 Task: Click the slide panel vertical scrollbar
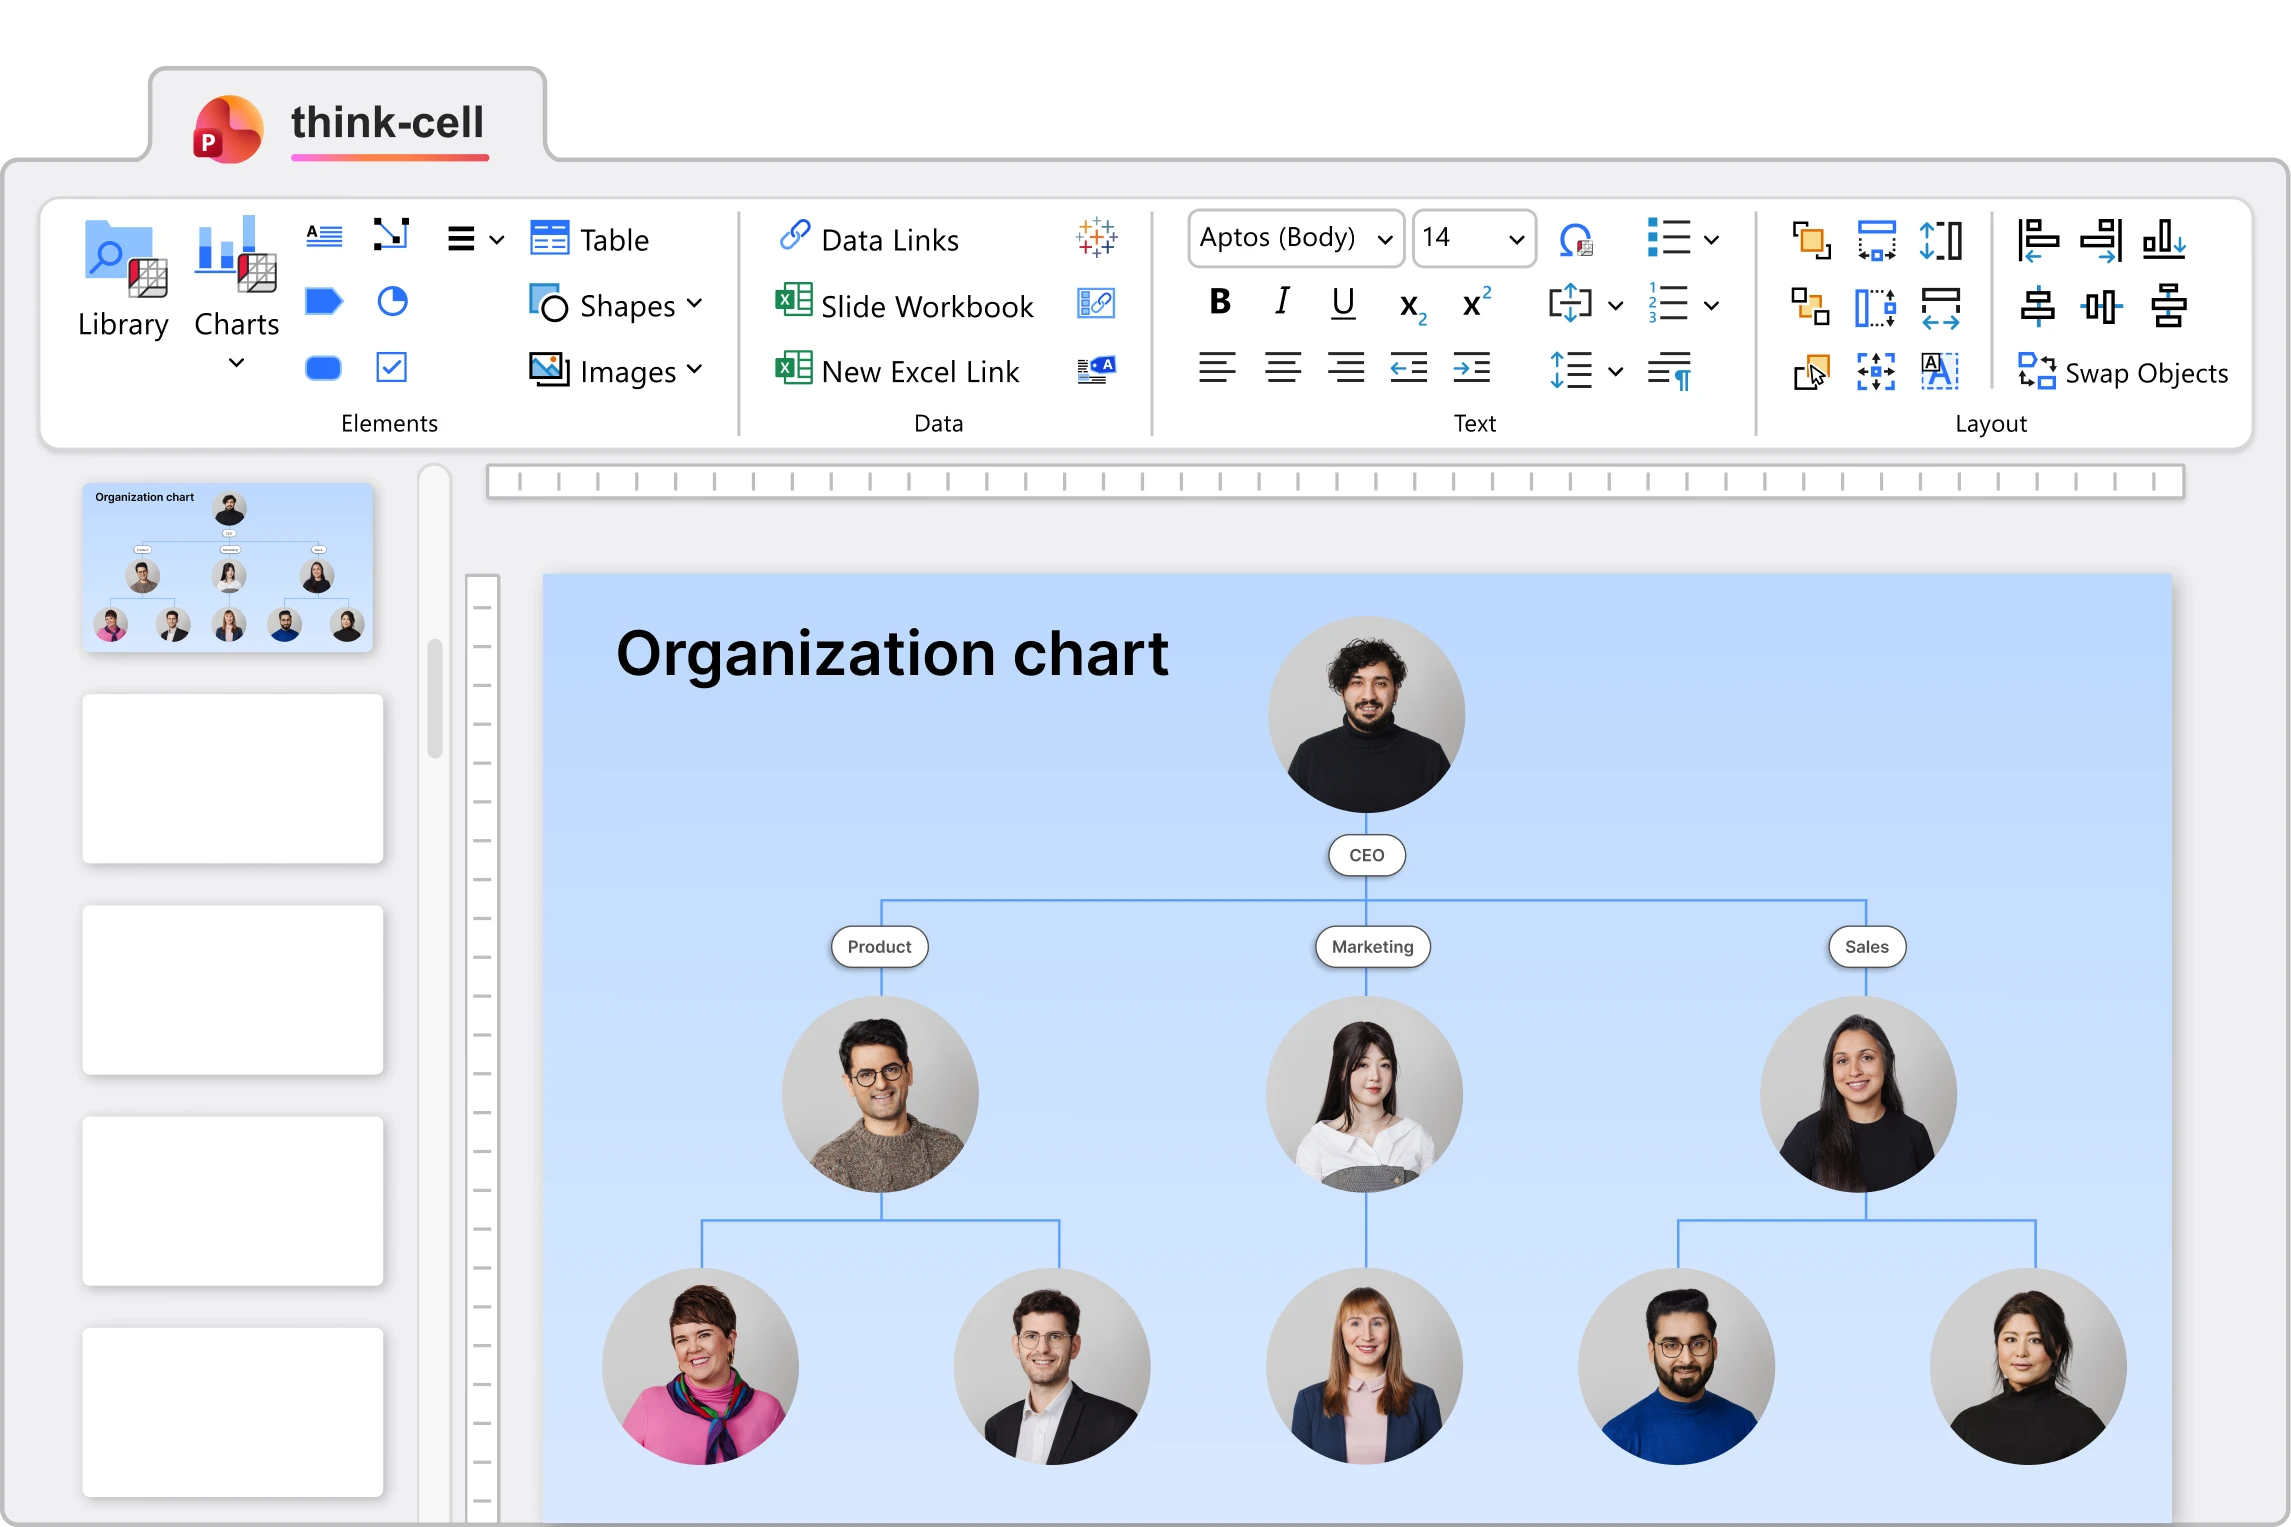click(435, 698)
